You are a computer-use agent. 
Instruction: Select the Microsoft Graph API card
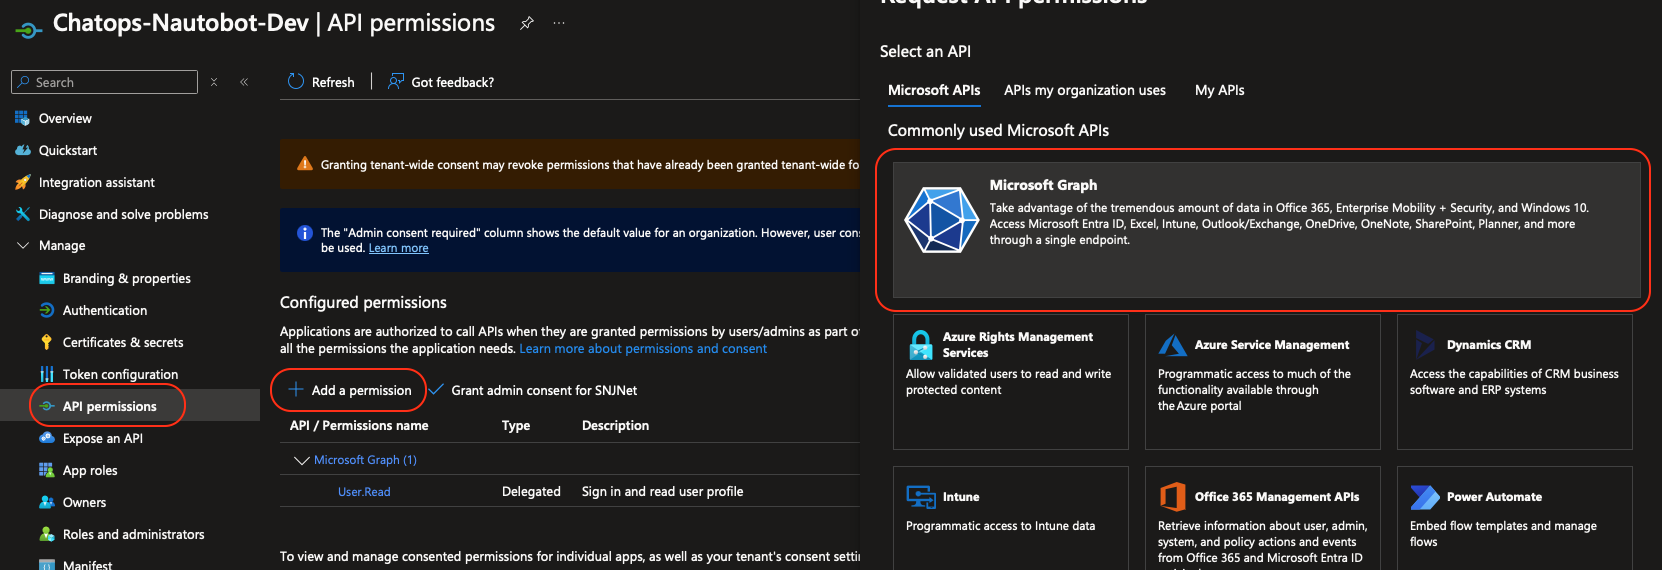[1266, 230]
